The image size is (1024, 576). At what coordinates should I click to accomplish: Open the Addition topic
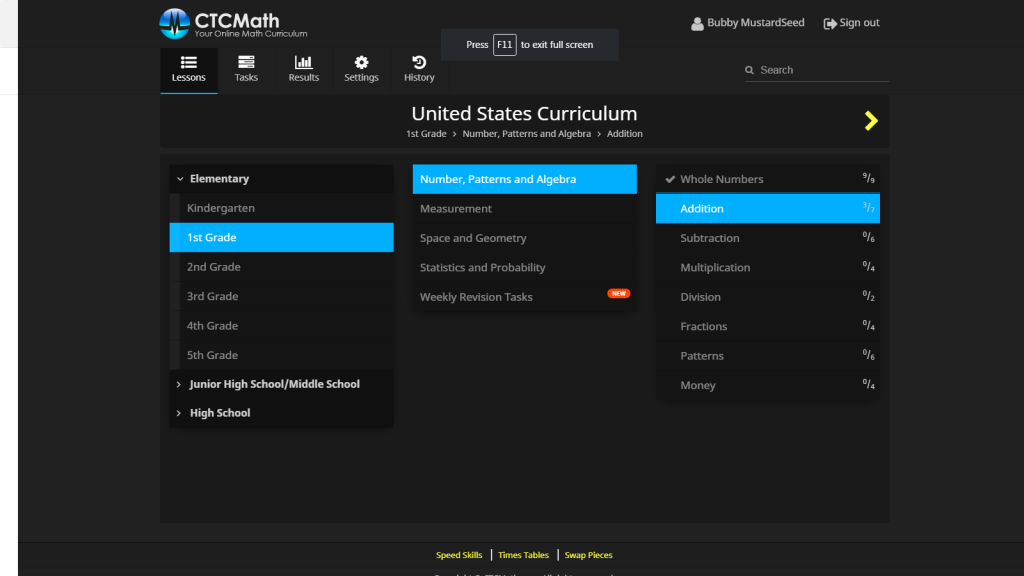(768, 208)
